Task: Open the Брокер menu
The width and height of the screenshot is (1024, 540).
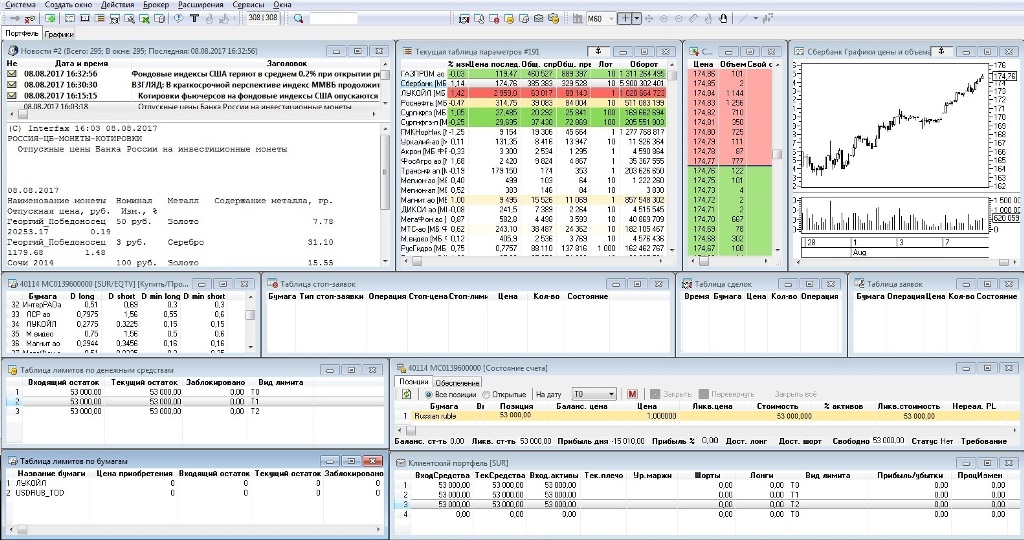Action: click(156, 5)
